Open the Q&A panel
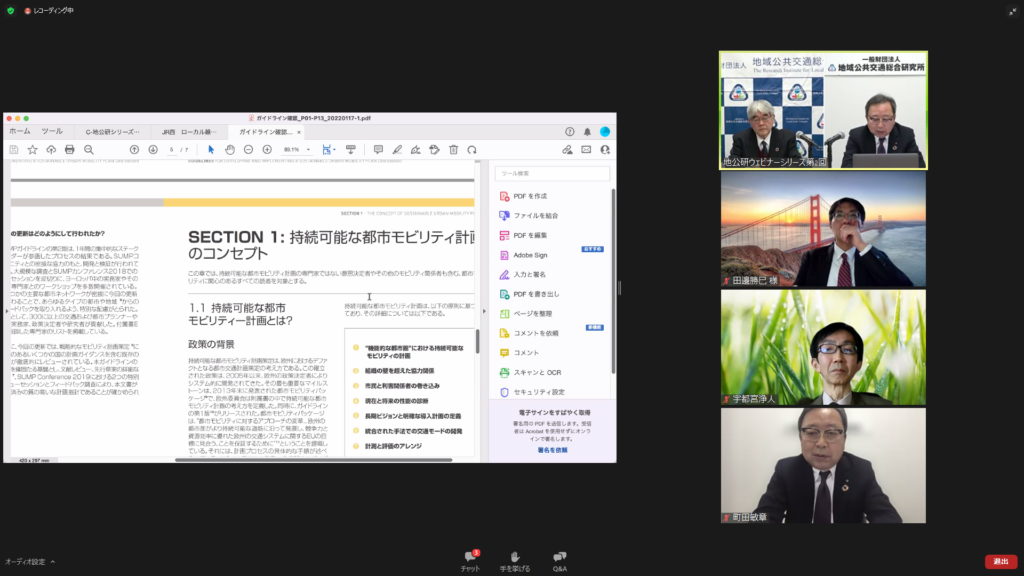 tap(560, 559)
